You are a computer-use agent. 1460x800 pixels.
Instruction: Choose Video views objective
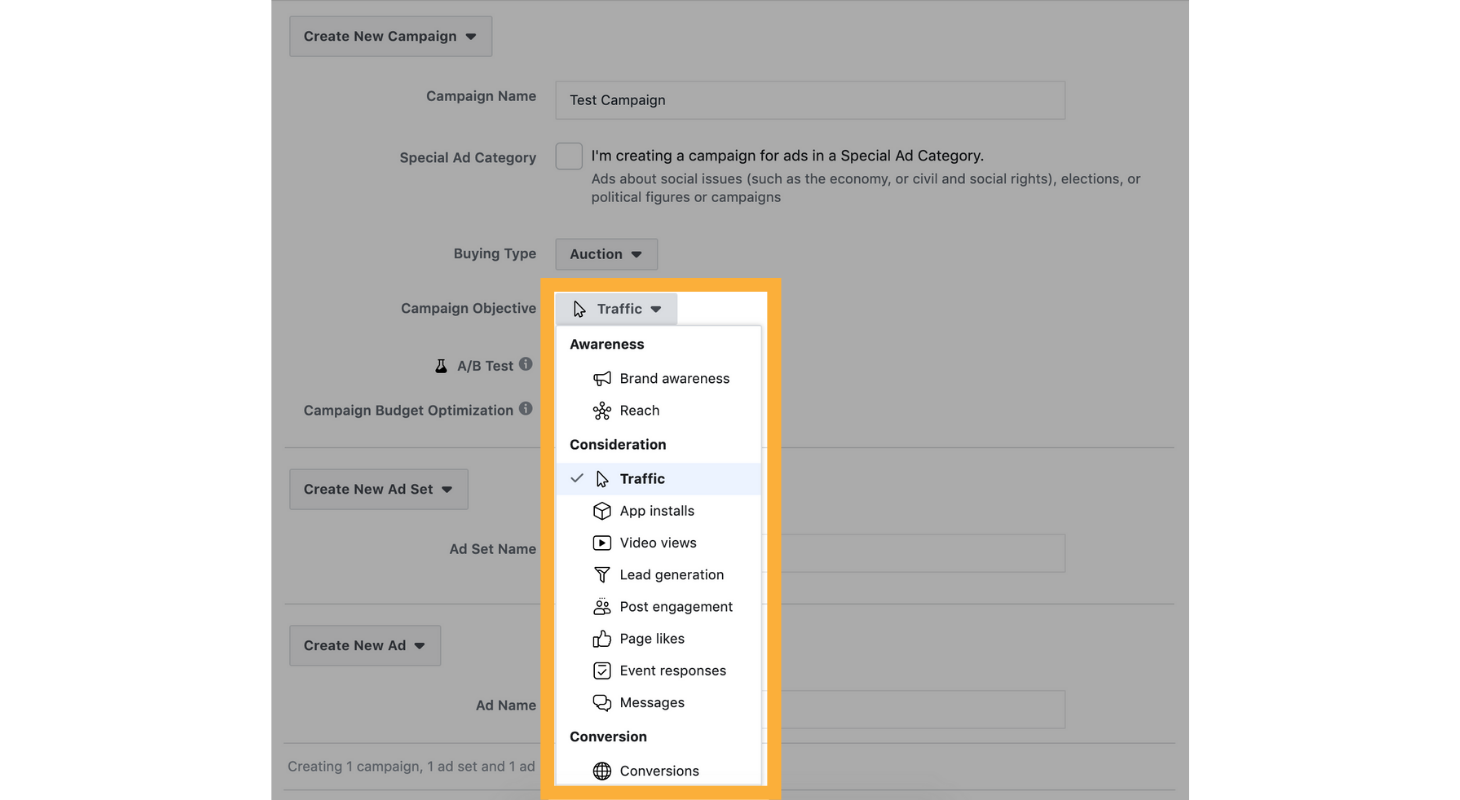[x=659, y=542]
